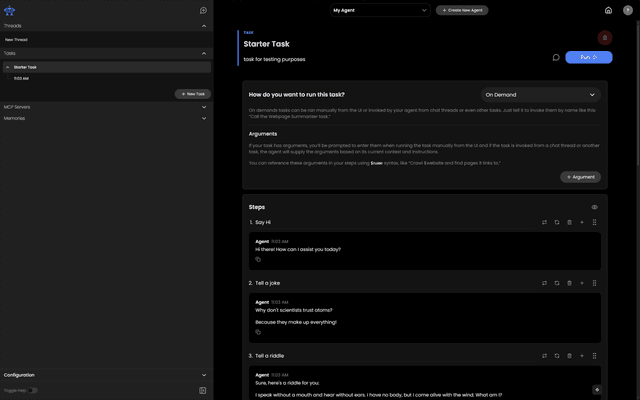Click the 'Create New Agent' button

click(x=462, y=10)
